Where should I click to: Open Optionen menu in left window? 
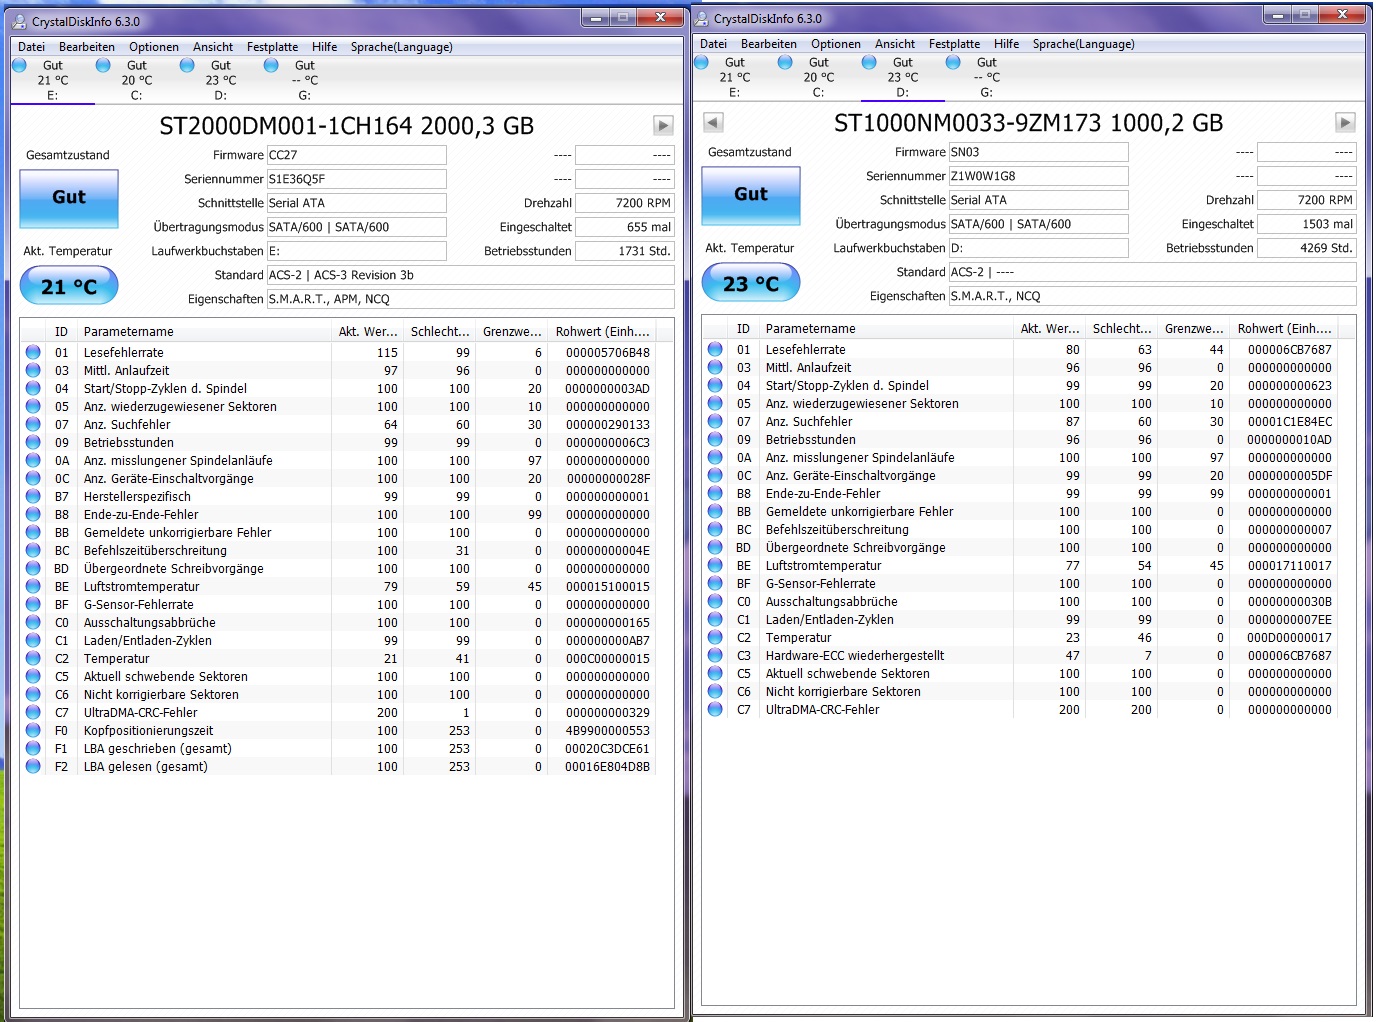[x=154, y=47]
